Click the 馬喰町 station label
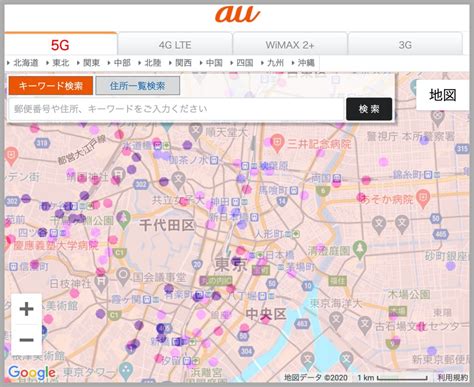This screenshot has width=474, height=387. (273, 190)
